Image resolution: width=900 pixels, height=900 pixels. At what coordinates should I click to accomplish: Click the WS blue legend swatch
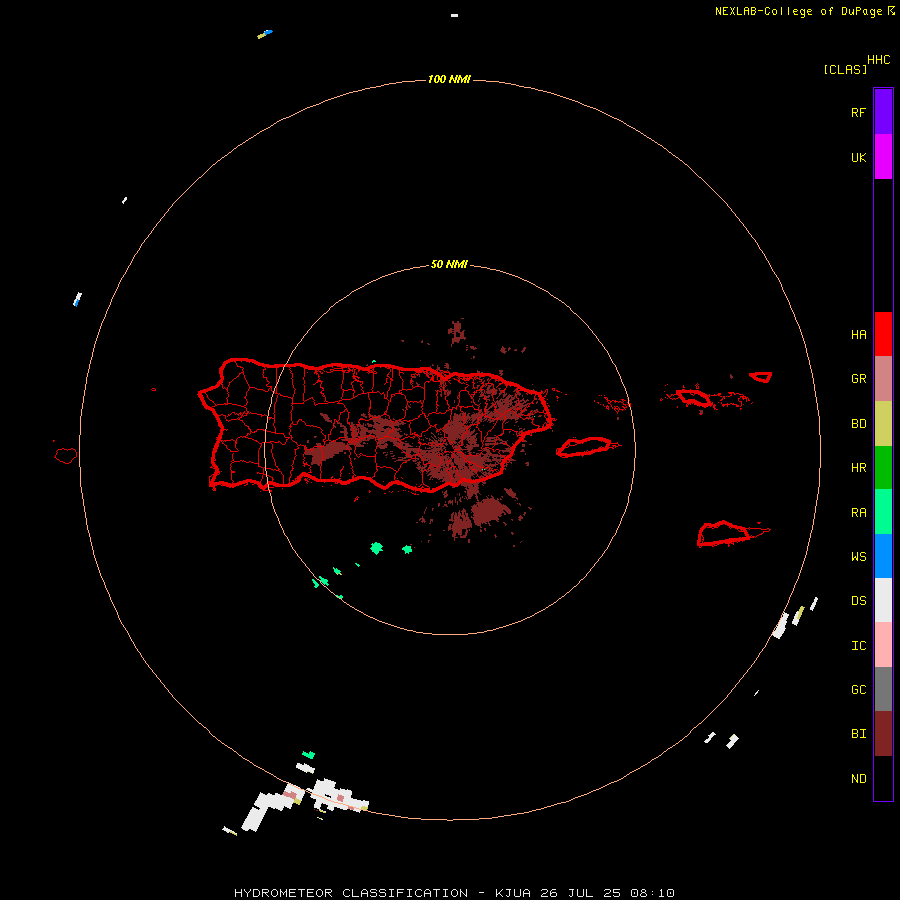point(883,556)
